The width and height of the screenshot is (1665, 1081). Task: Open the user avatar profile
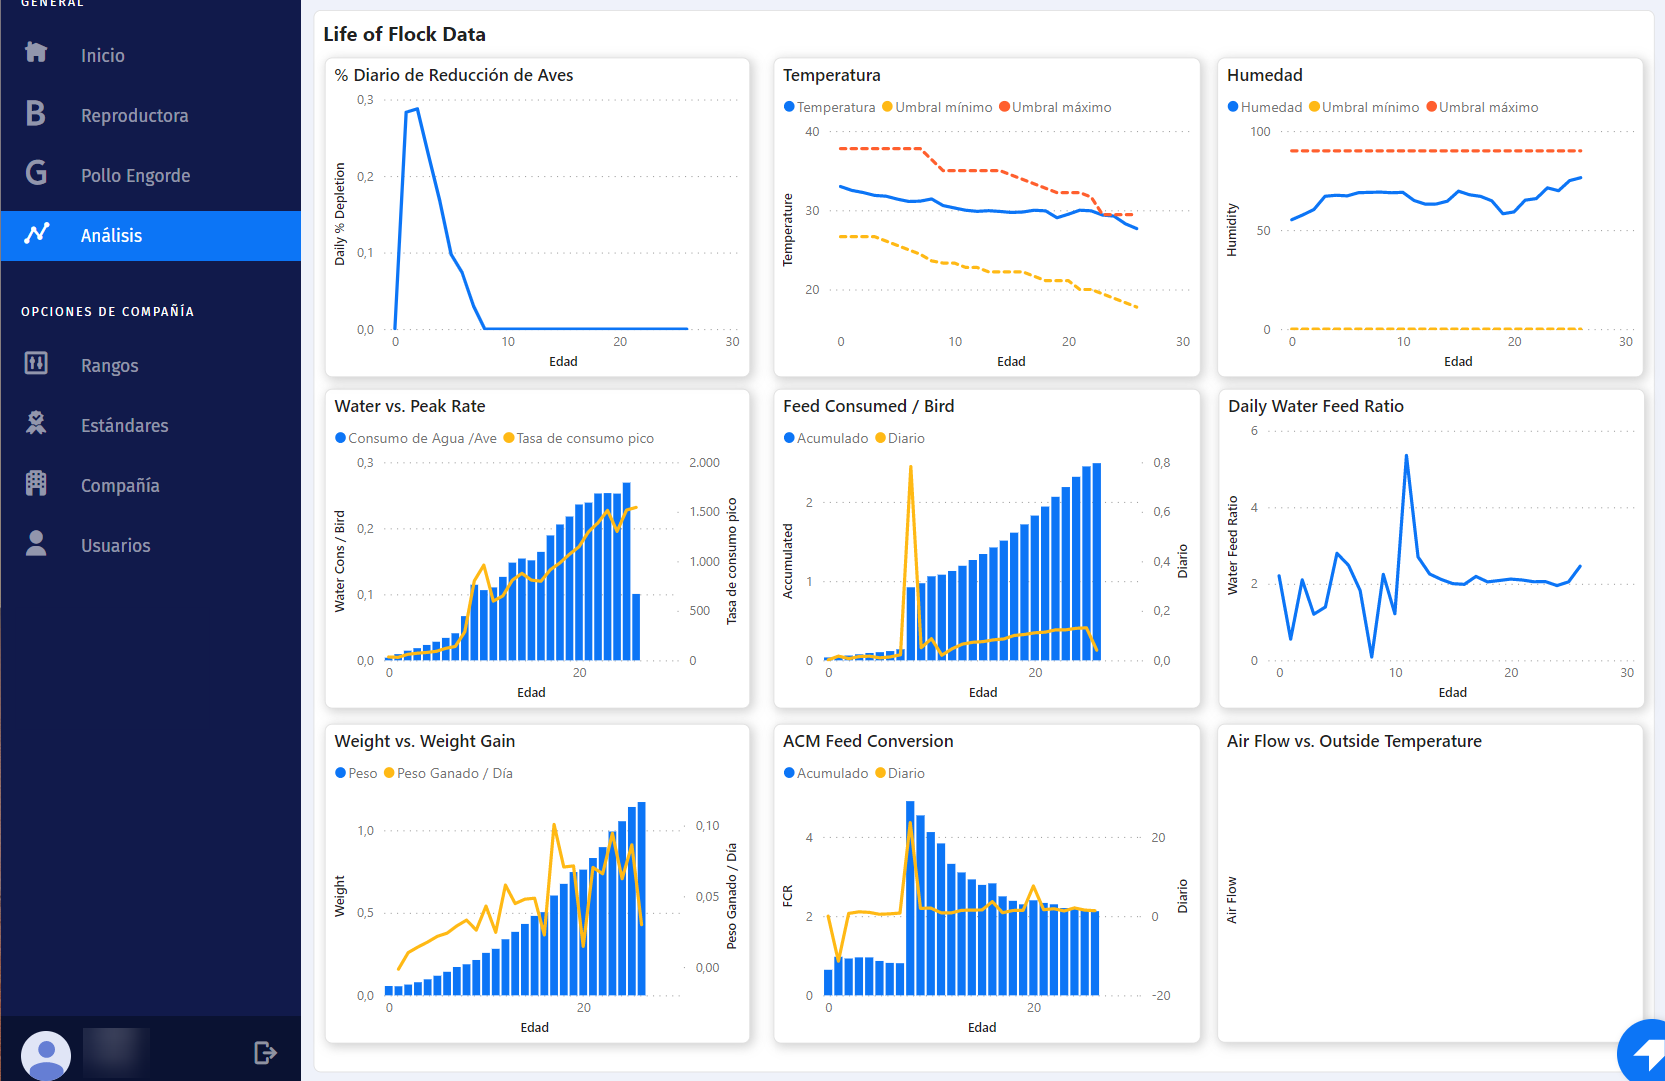tap(46, 1055)
